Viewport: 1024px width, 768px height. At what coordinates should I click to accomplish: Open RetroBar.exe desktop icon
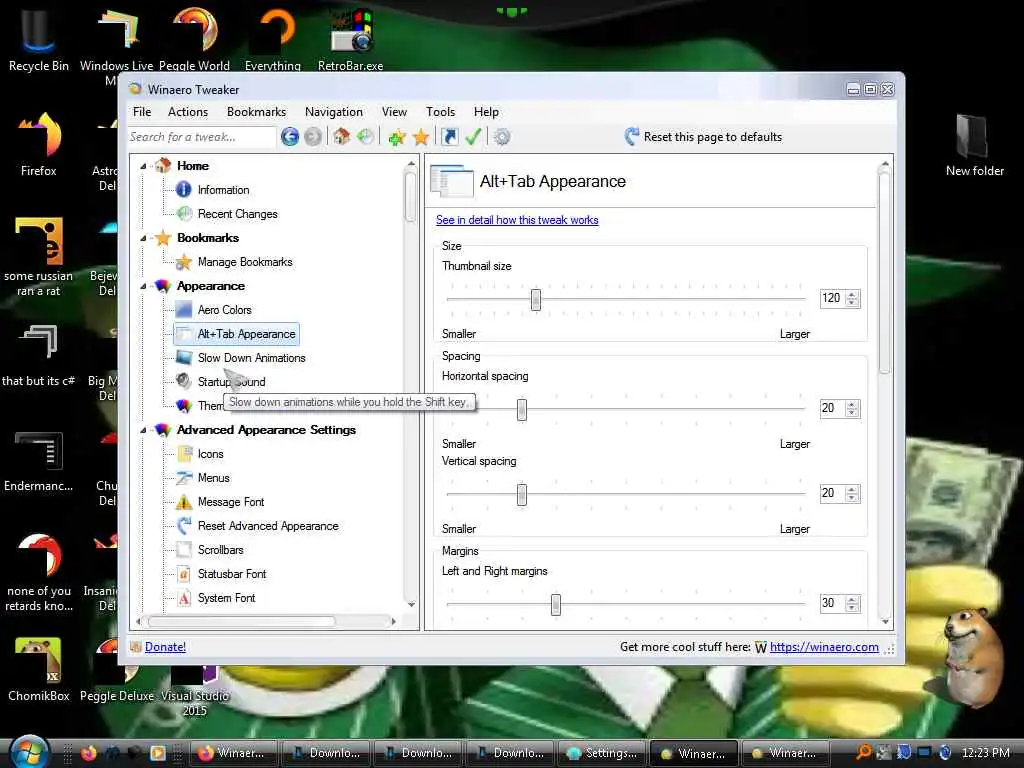[351, 39]
